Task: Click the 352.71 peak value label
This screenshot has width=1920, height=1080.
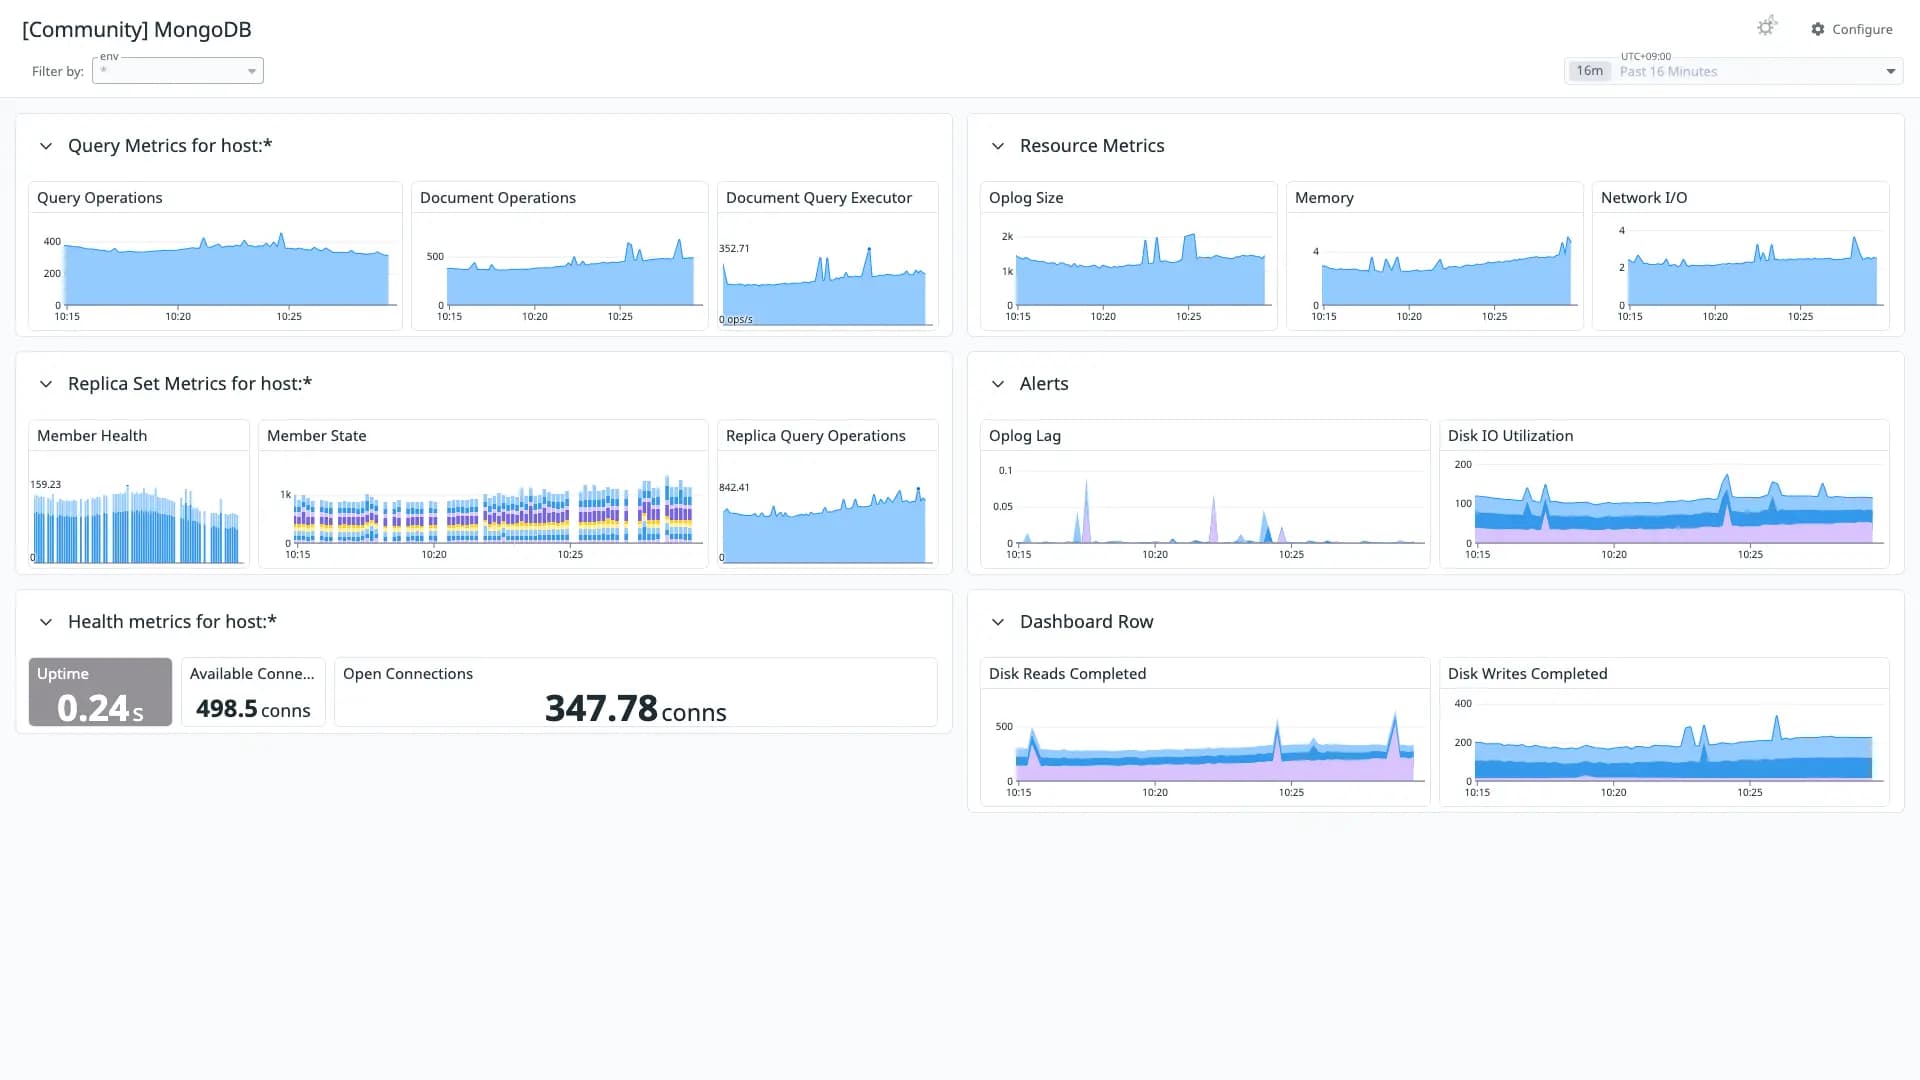Action: [x=734, y=248]
